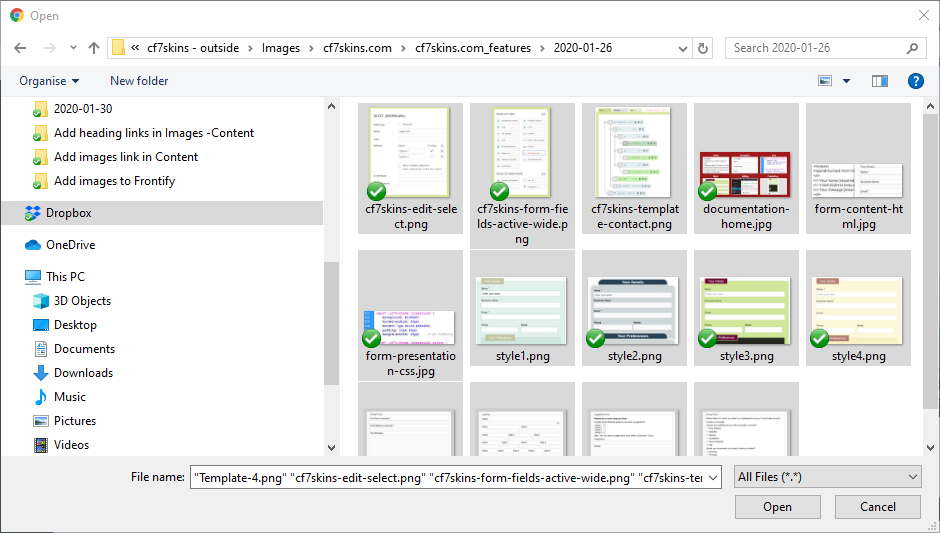Click the documentation-home.jpg thumbnail
The width and height of the screenshot is (940, 533).
[746, 176]
